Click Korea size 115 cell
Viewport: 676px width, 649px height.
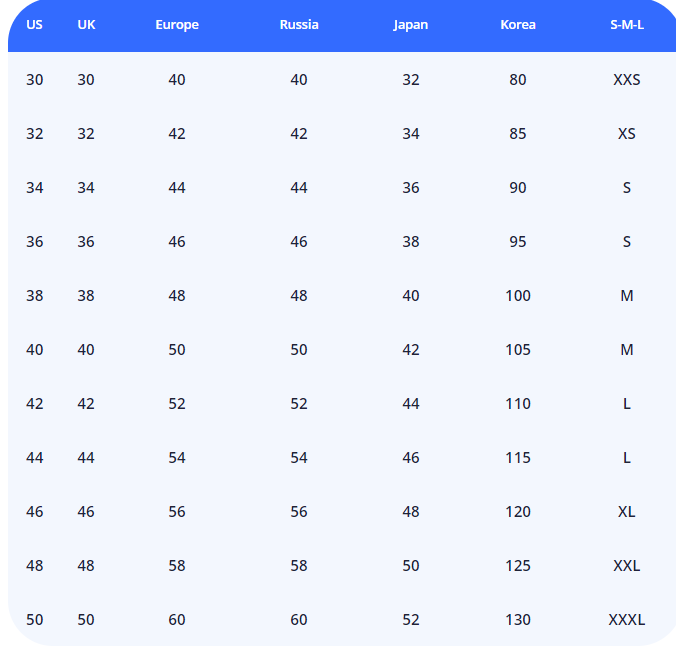pyautogui.click(x=518, y=458)
